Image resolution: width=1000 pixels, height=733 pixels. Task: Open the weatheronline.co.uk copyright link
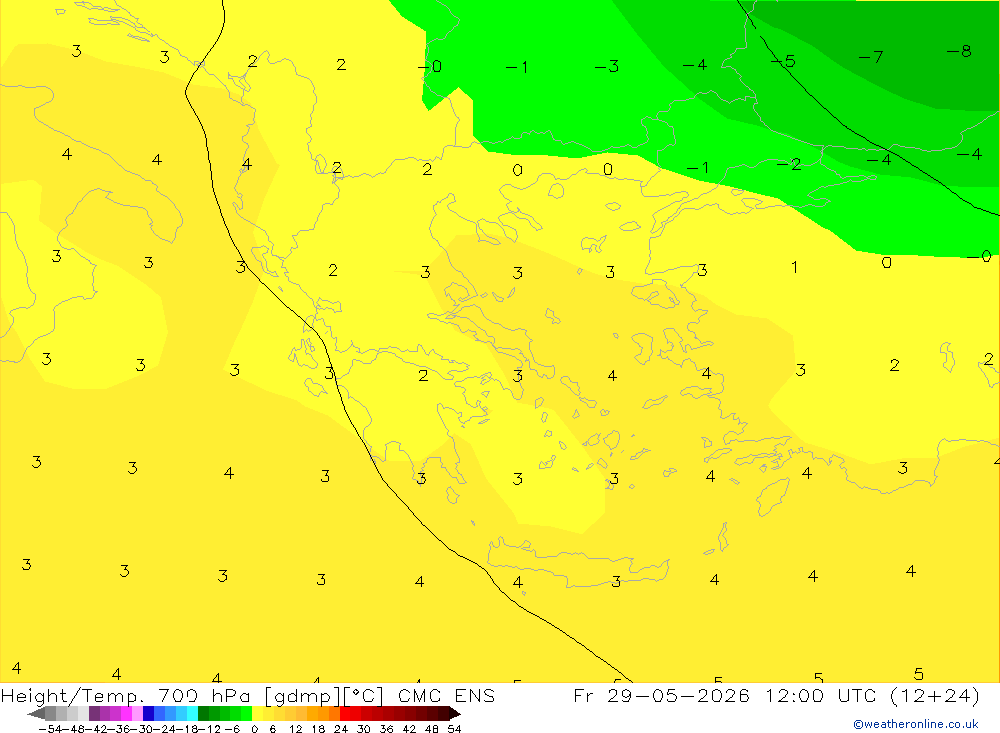(x=916, y=724)
